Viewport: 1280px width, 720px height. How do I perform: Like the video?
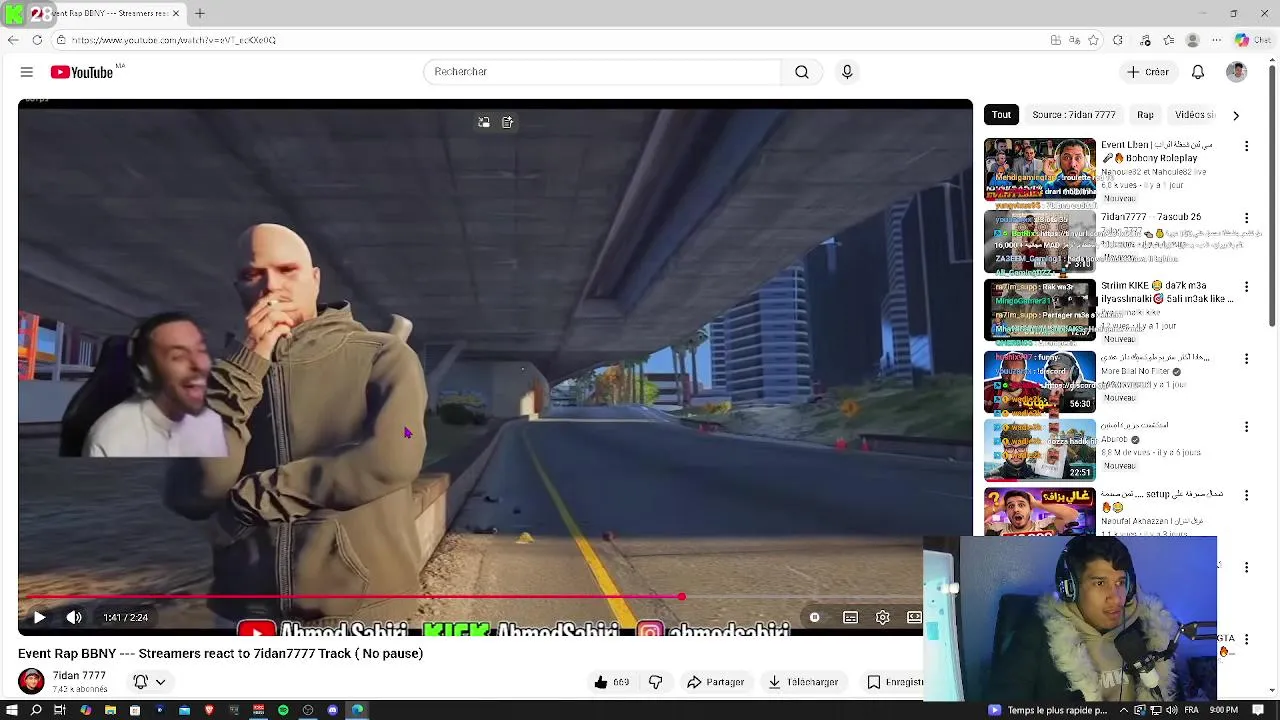tap(610, 682)
